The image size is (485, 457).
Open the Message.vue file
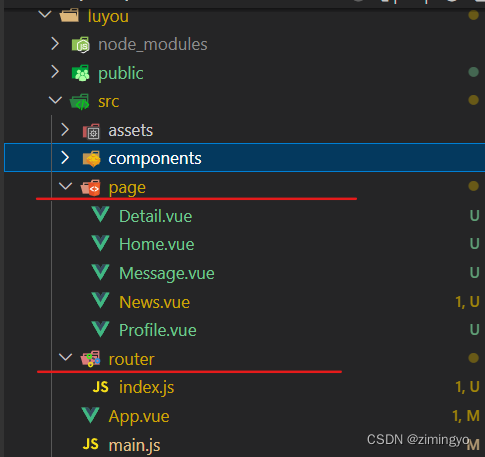pyautogui.click(x=167, y=273)
